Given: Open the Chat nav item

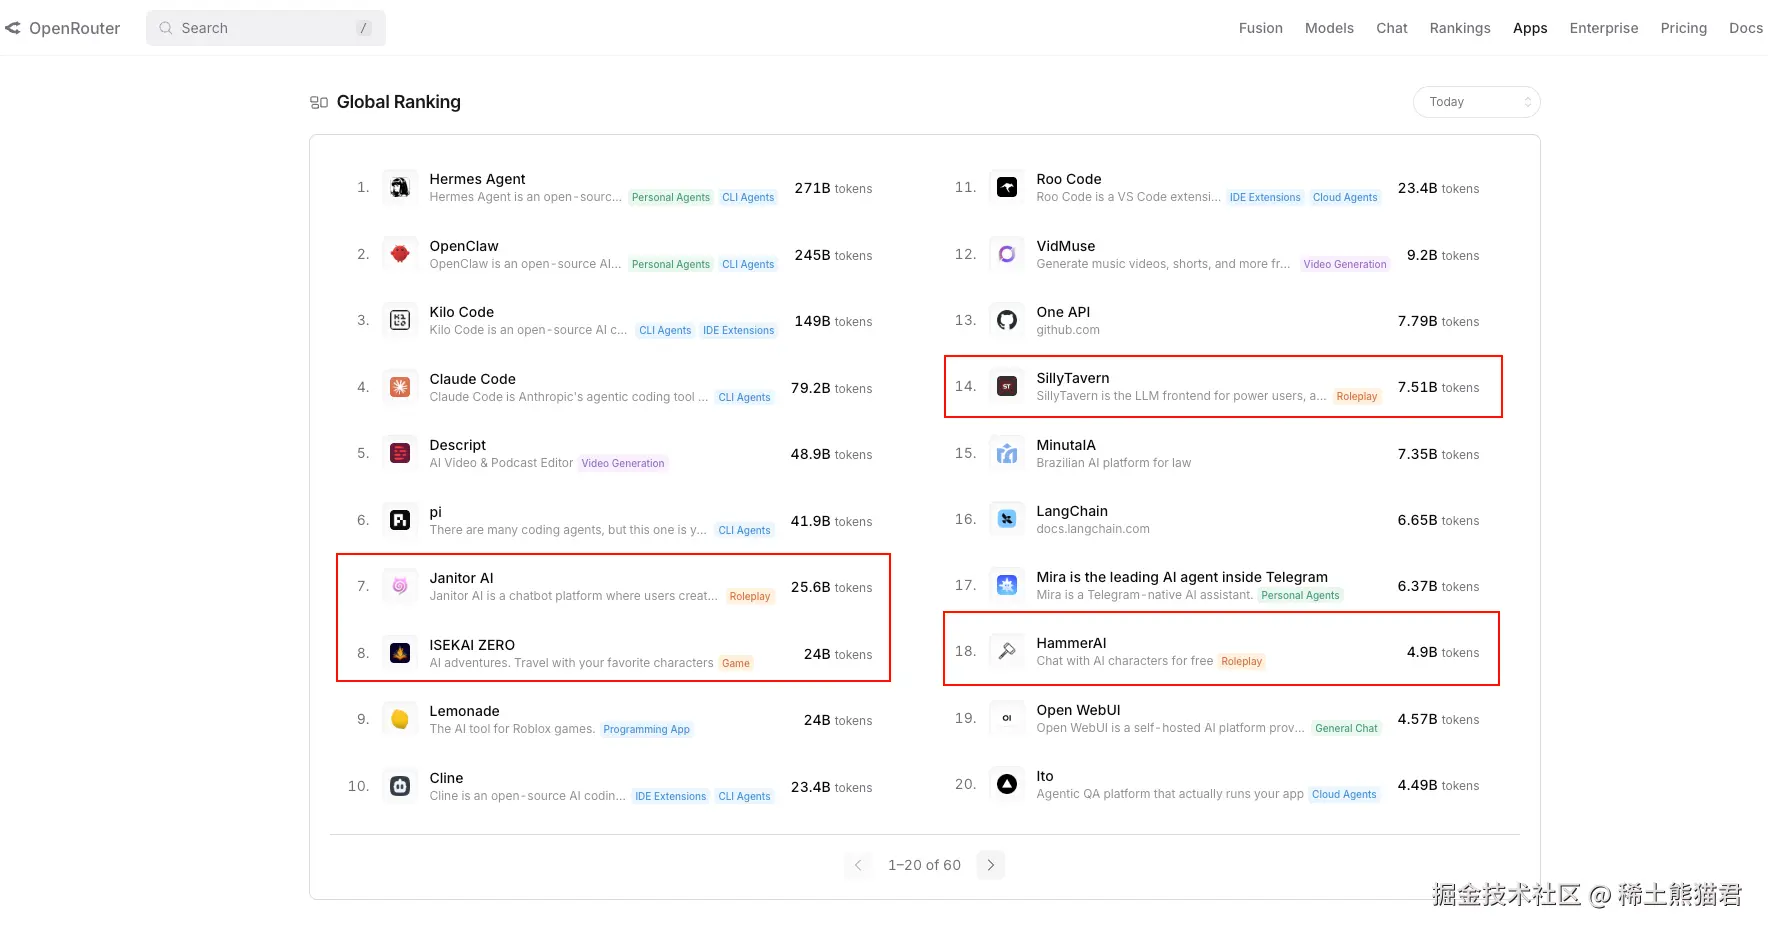Looking at the screenshot, I should tap(1392, 28).
